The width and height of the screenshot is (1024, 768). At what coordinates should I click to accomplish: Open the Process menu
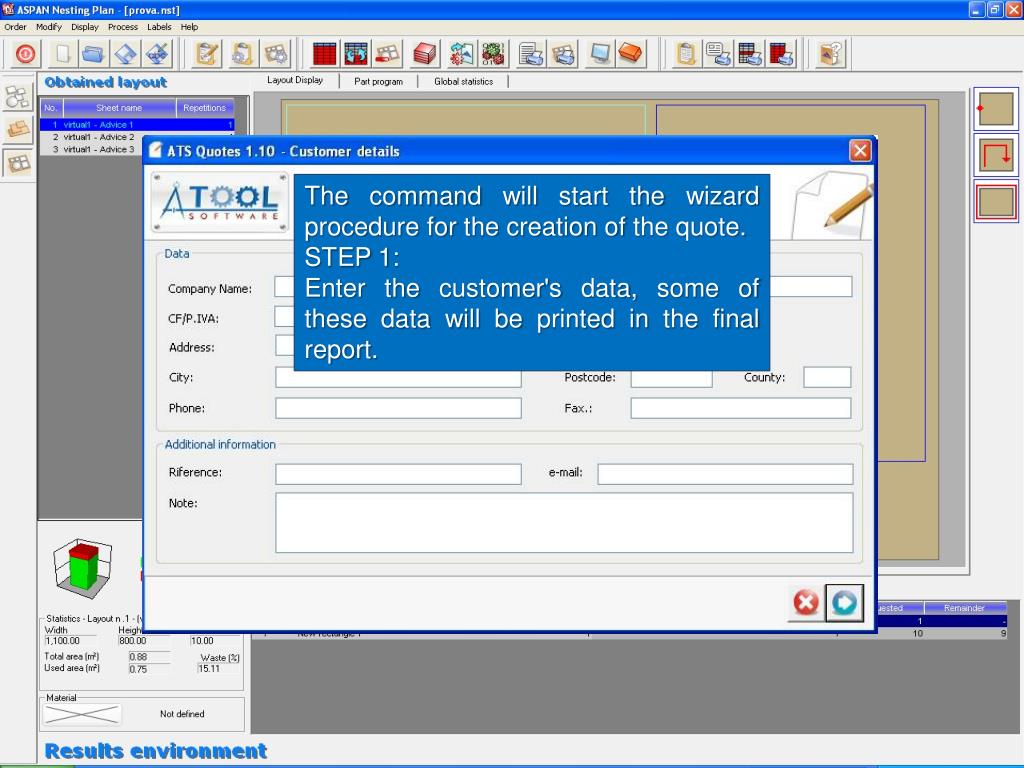pos(123,27)
